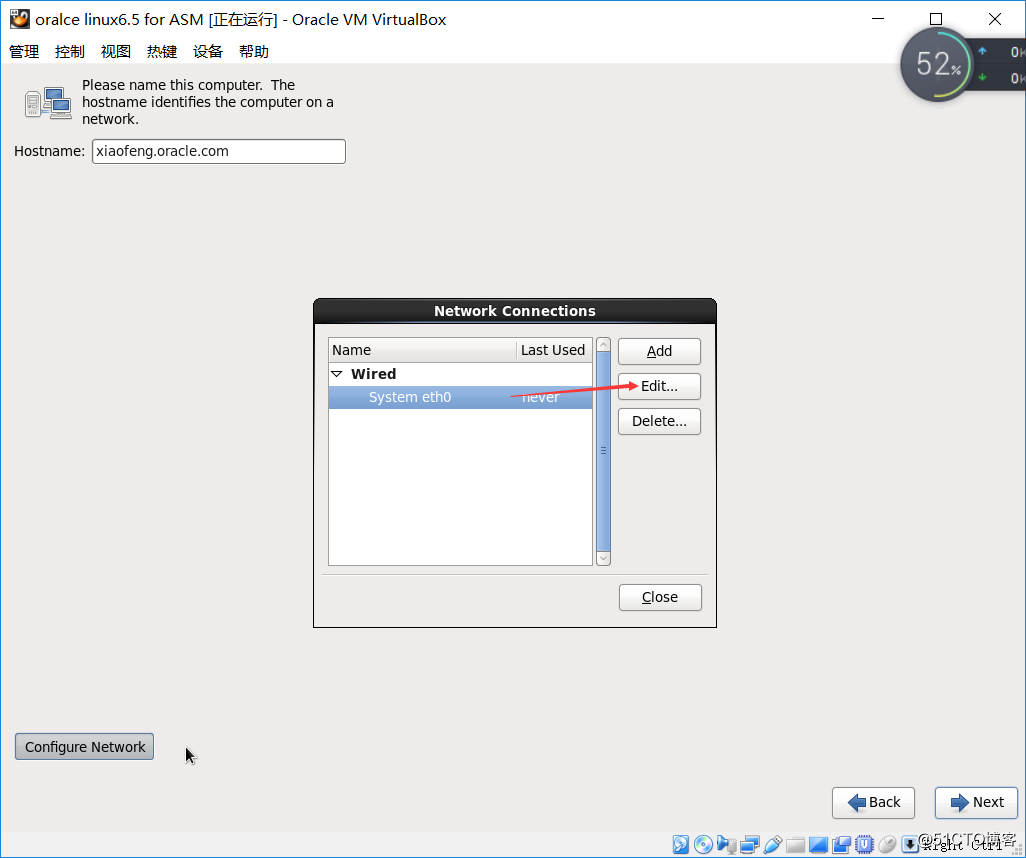Viewport: 1026px width, 858px height.
Task: Click Delete... in Network Connections
Action: pos(659,421)
